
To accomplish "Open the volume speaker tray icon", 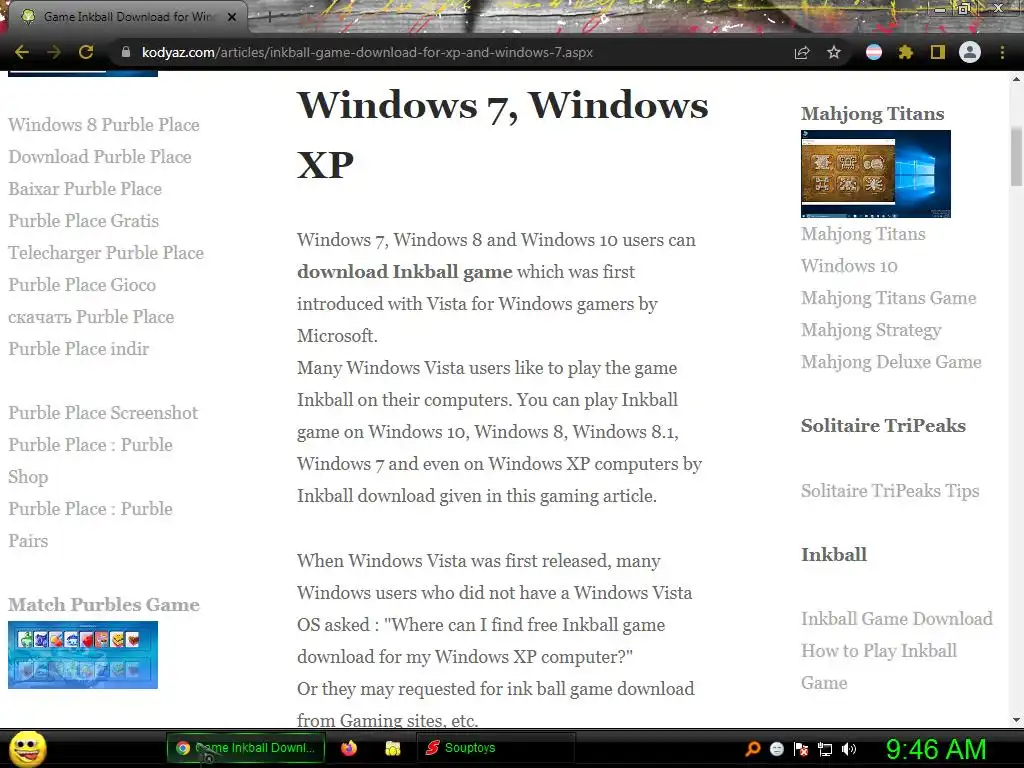I will [849, 749].
